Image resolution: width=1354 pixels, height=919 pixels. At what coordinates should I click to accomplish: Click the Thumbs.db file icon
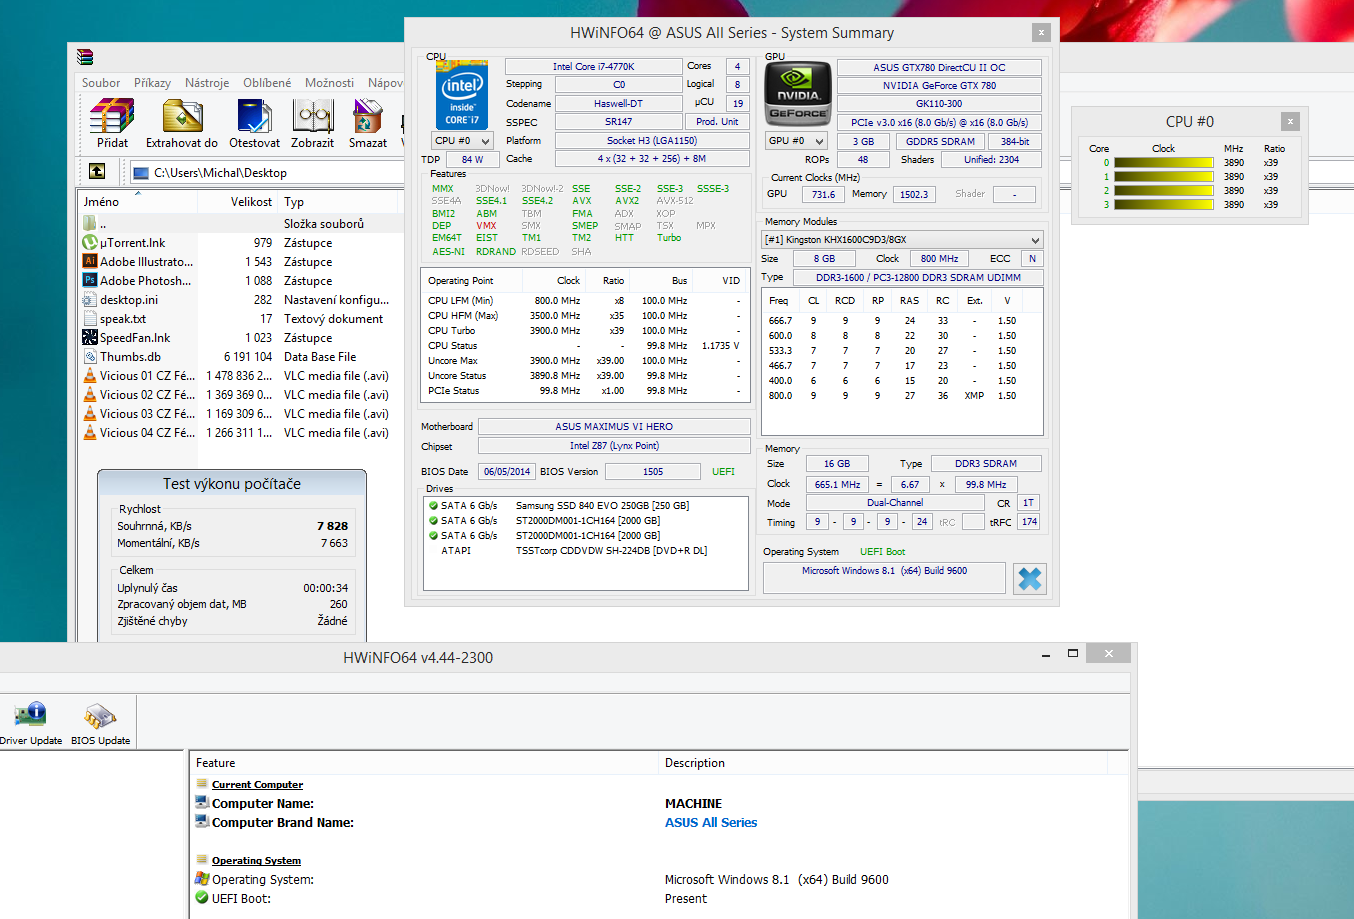90,357
